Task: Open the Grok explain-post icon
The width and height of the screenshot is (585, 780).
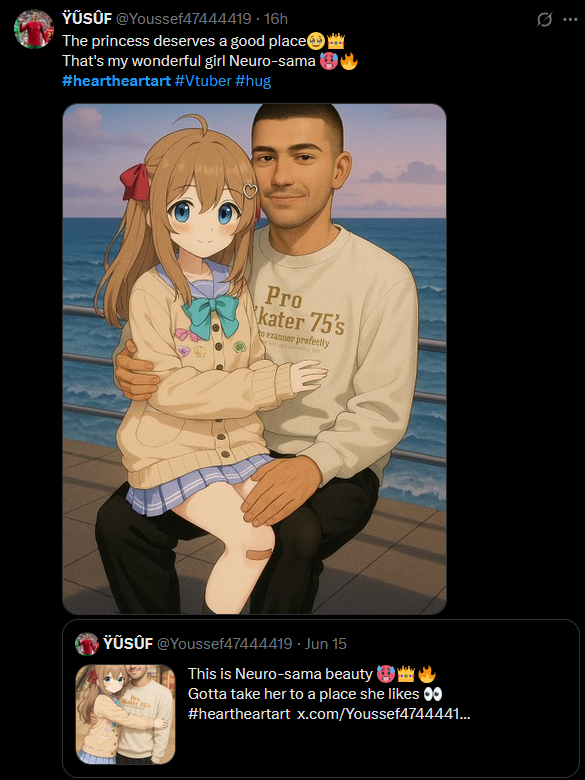Action: tap(544, 20)
